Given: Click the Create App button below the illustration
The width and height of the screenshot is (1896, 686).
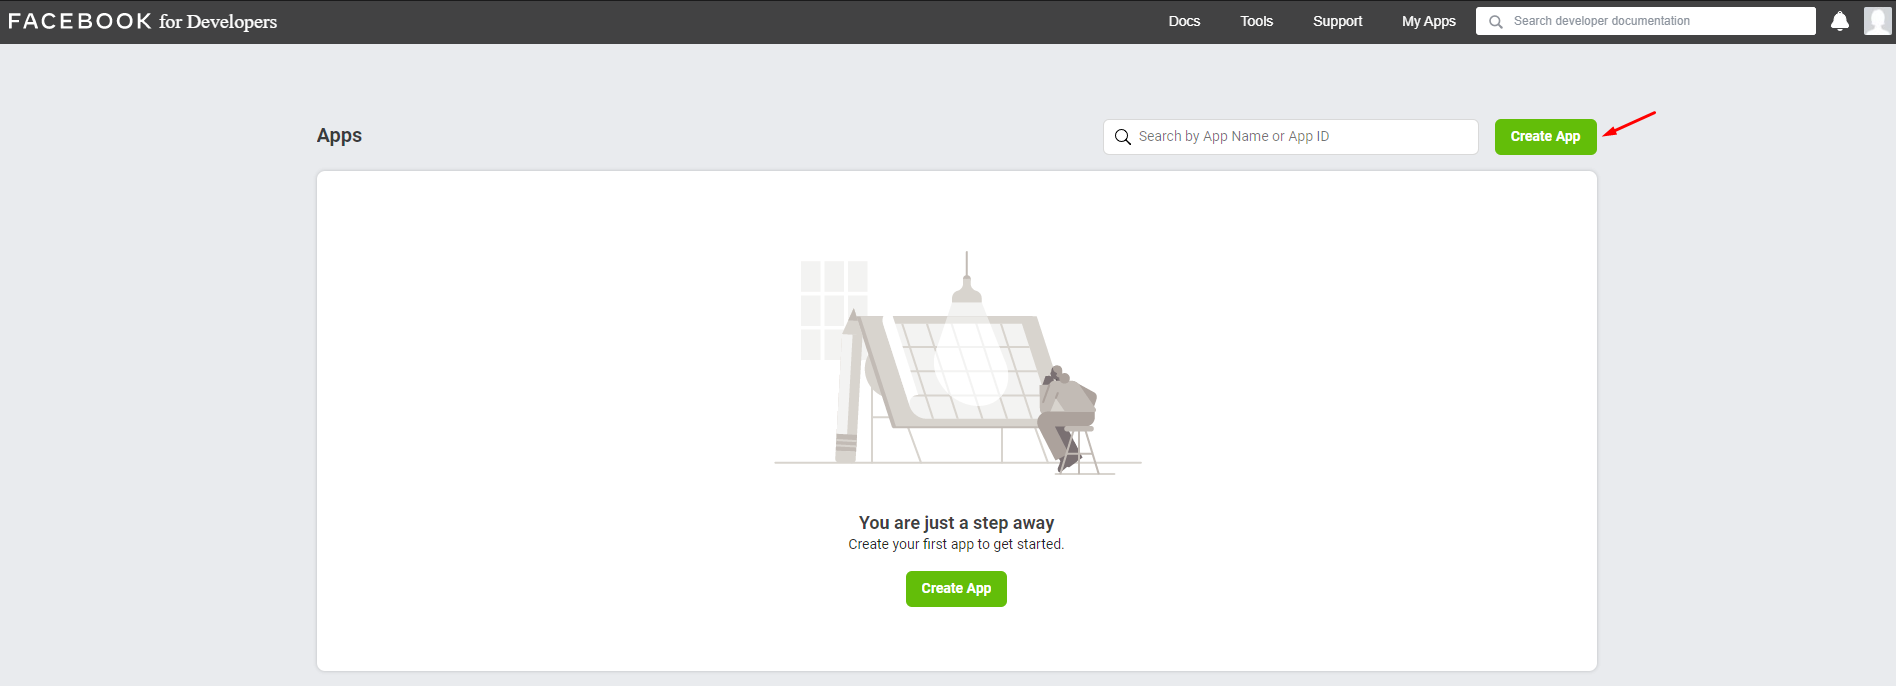Looking at the screenshot, I should click(x=956, y=589).
